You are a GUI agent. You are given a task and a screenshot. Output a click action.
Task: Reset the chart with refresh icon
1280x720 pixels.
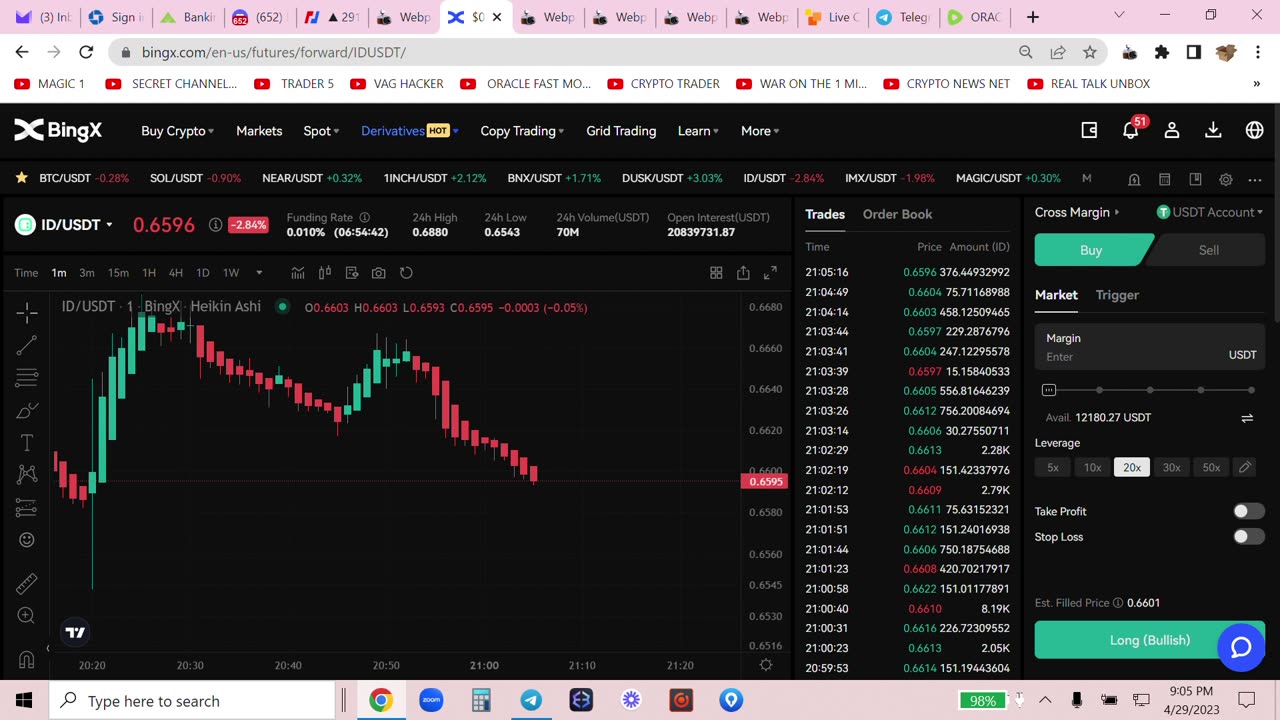coord(406,273)
